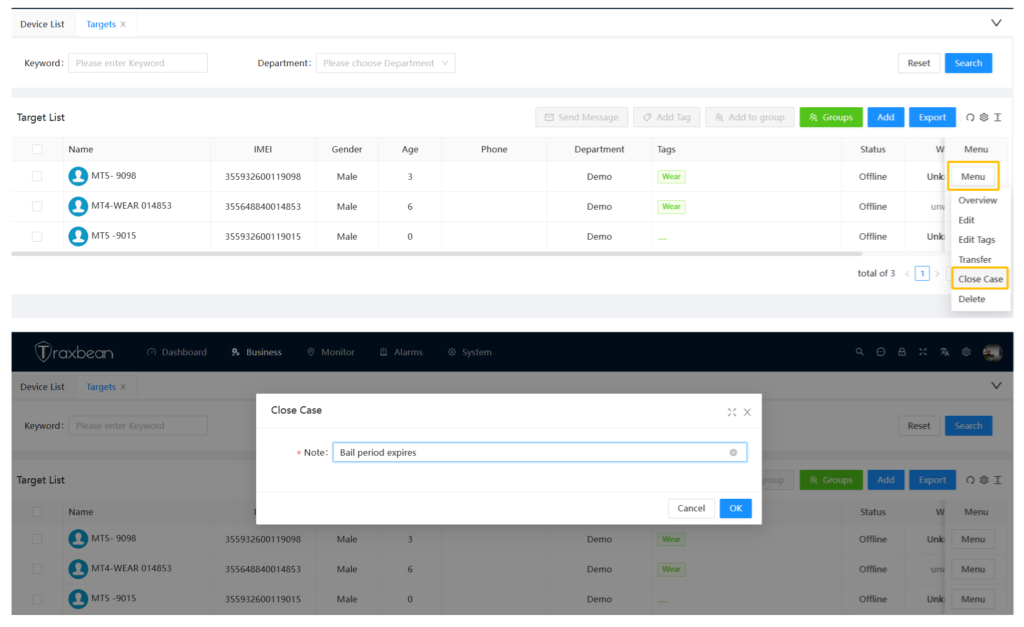Viewport: 1024px width, 627px height.
Task: Choose Delete from the row menu
Action: tap(972, 299)
